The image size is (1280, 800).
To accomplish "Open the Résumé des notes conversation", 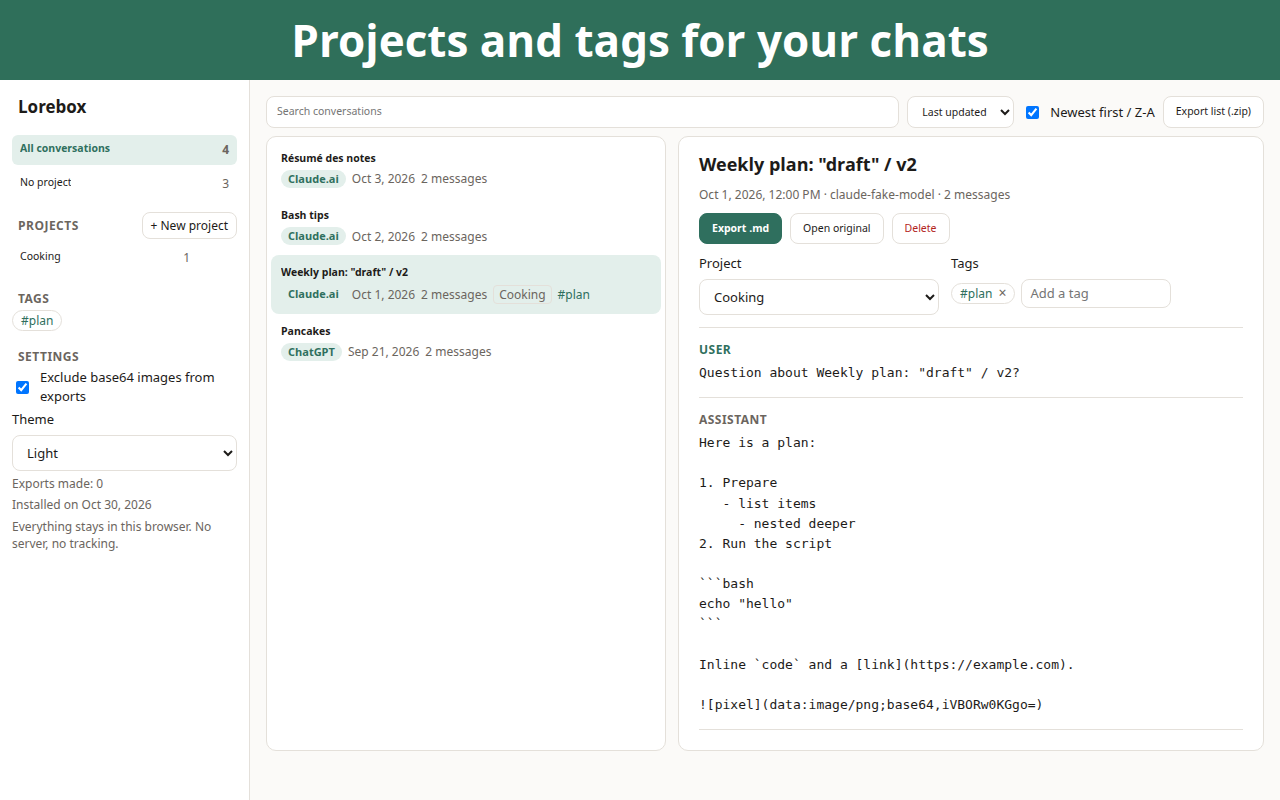I will 466,169.
